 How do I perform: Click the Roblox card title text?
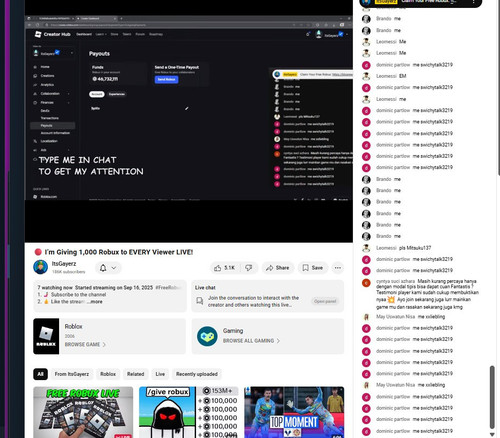click(x=73, y=326)
